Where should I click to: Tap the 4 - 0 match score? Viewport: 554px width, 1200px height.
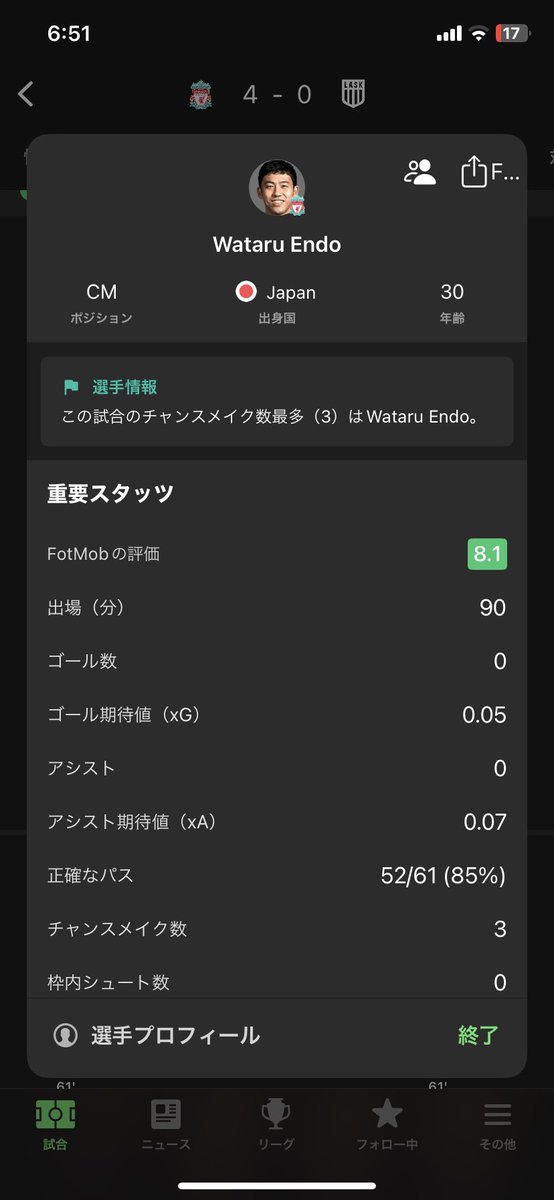click(x=277, y=95)
